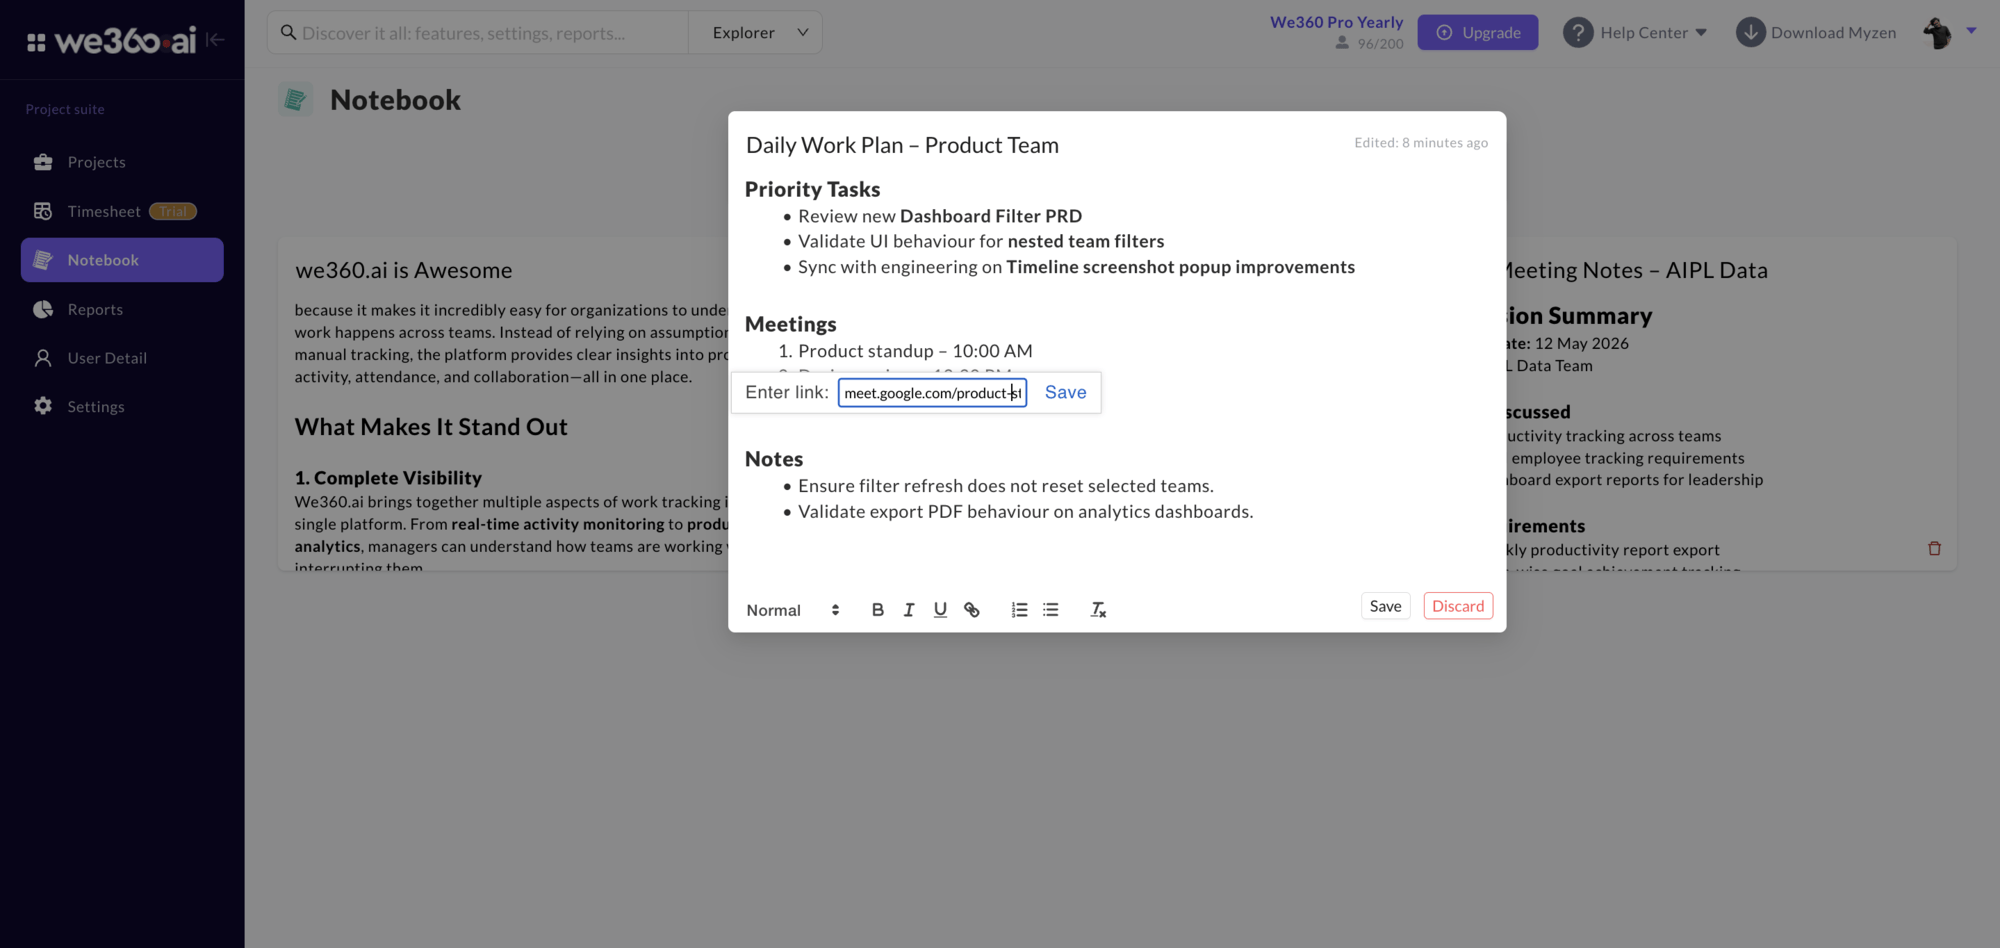This screenshot has height=948, width=2000.
Task: Open Projects in the sidebar
Action: tap(122, 162)
